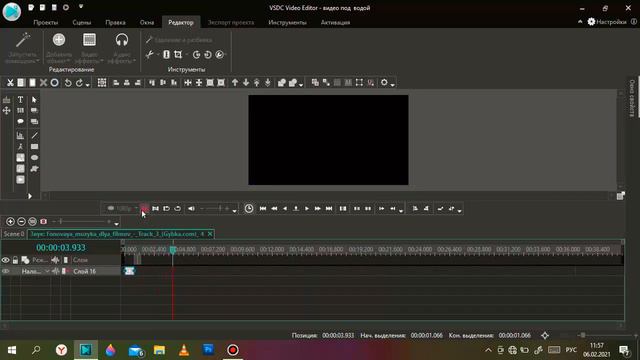Open VLC media player from taskbar

[x=184, y=350]
